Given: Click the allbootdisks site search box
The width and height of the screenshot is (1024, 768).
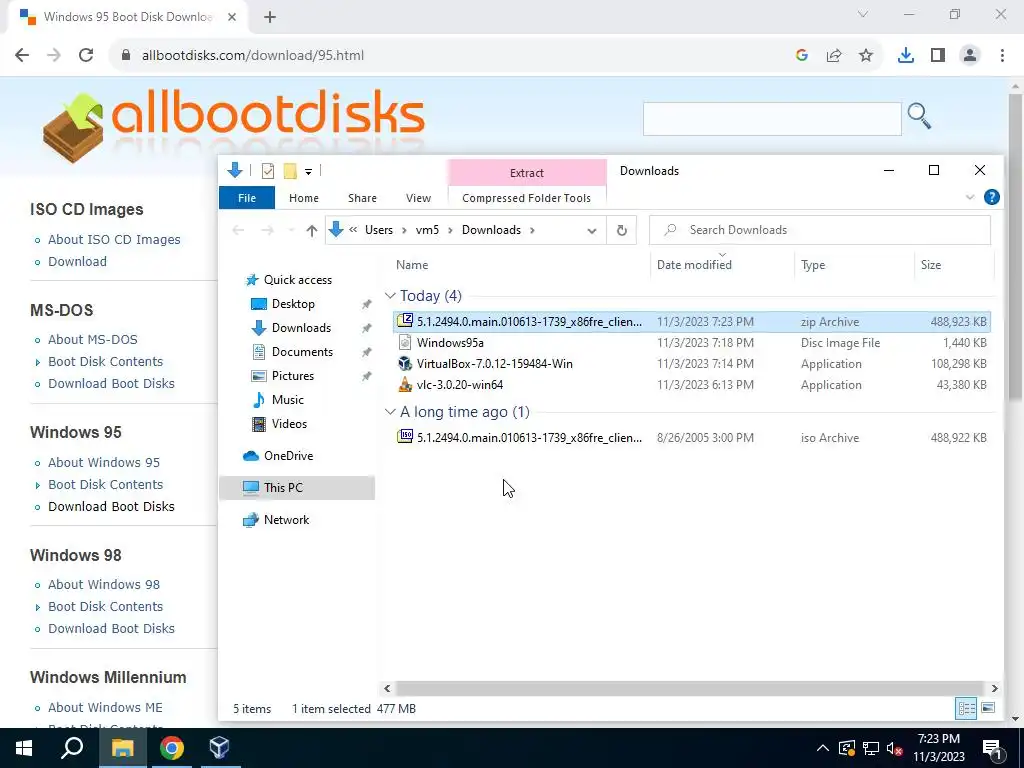Looking at the screenshot, I should [772, 119].
